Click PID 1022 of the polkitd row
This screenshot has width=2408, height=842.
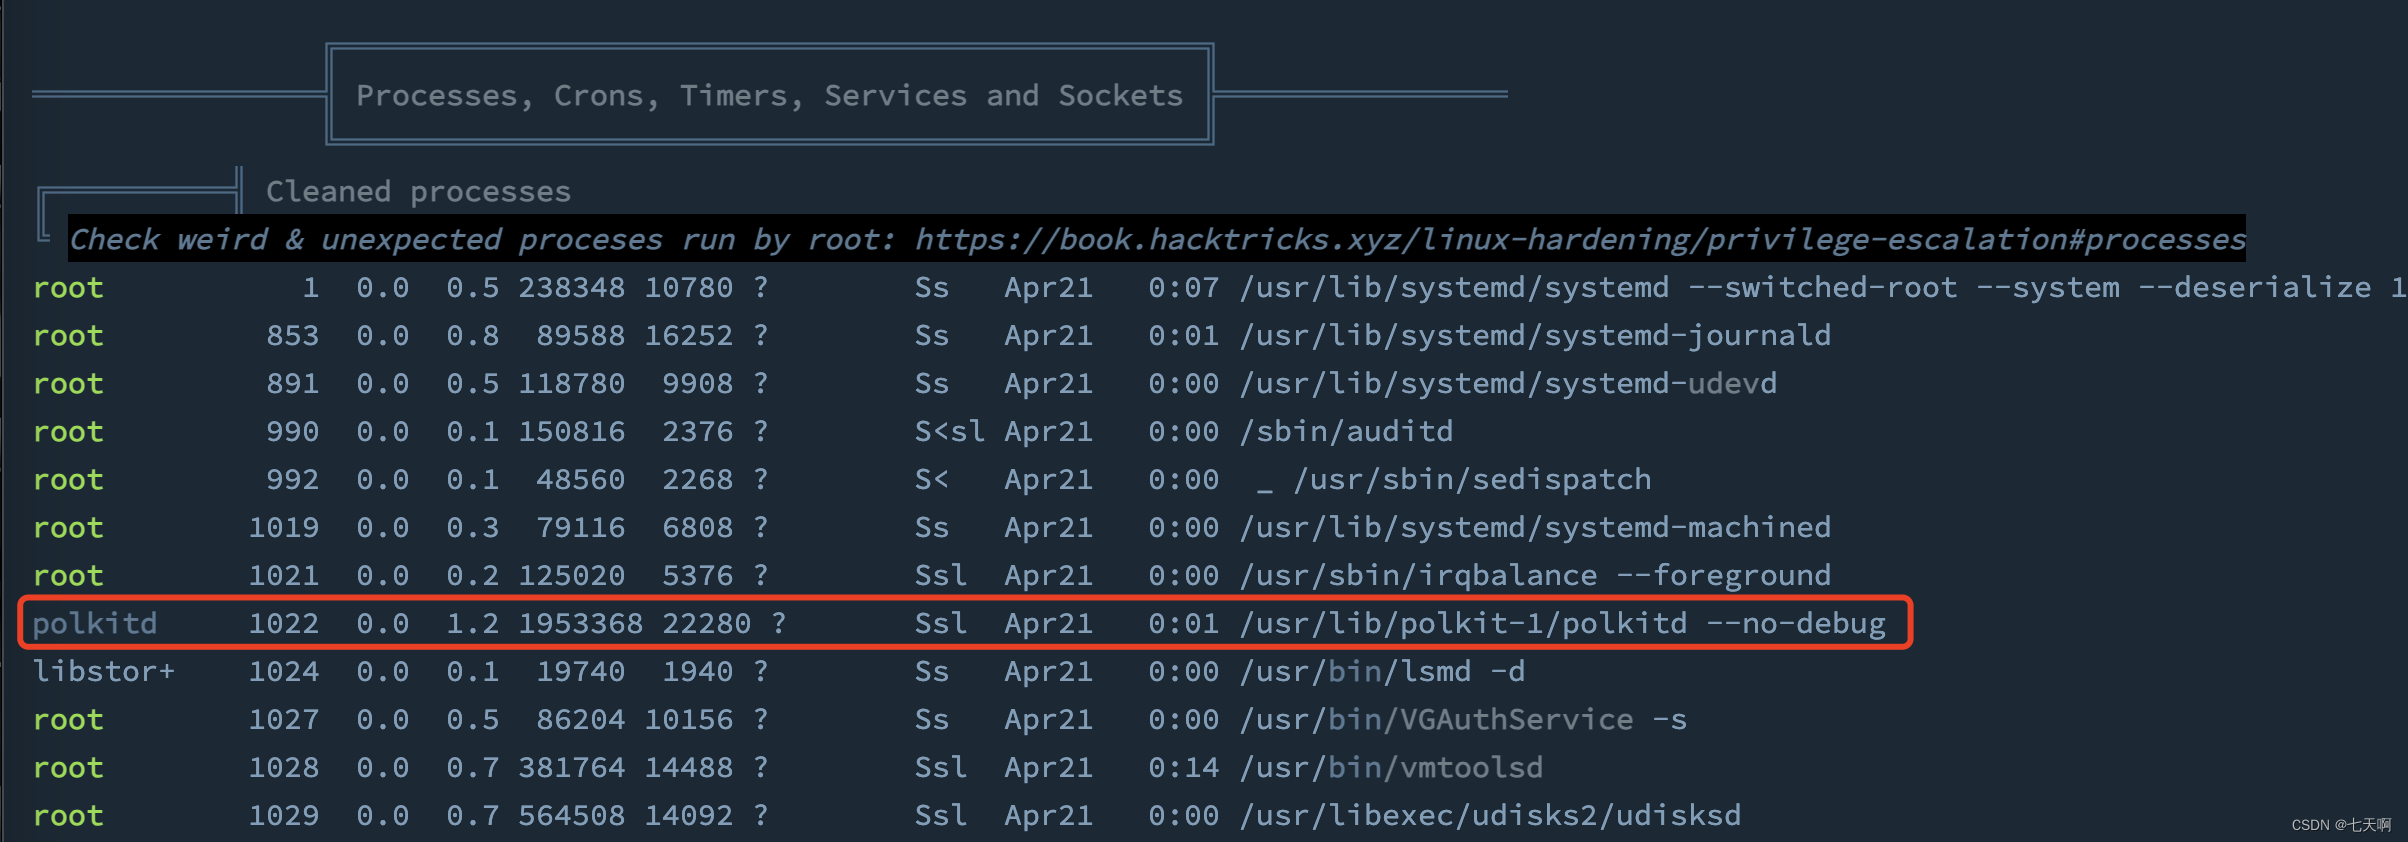(284, 624)
